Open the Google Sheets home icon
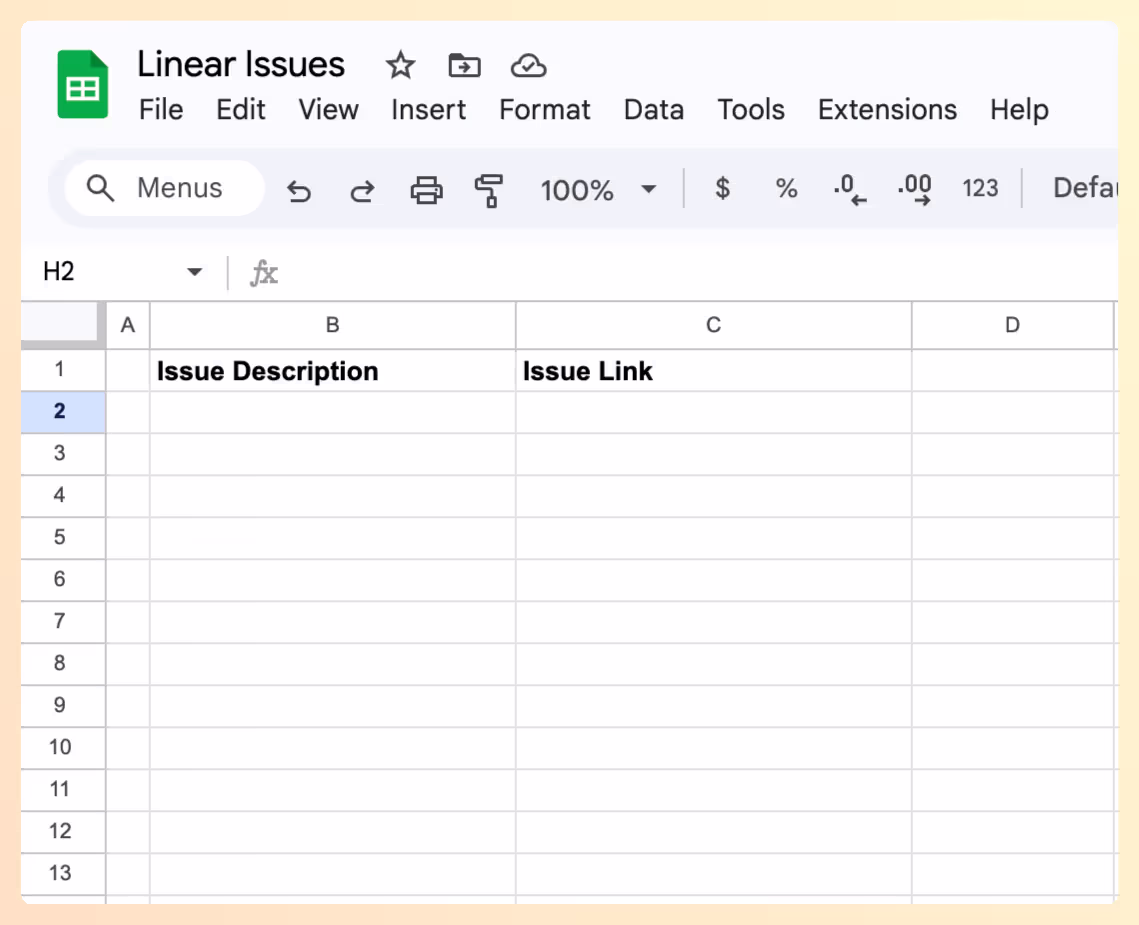Screen dimensions: 1139x925 tap(83, 84)
